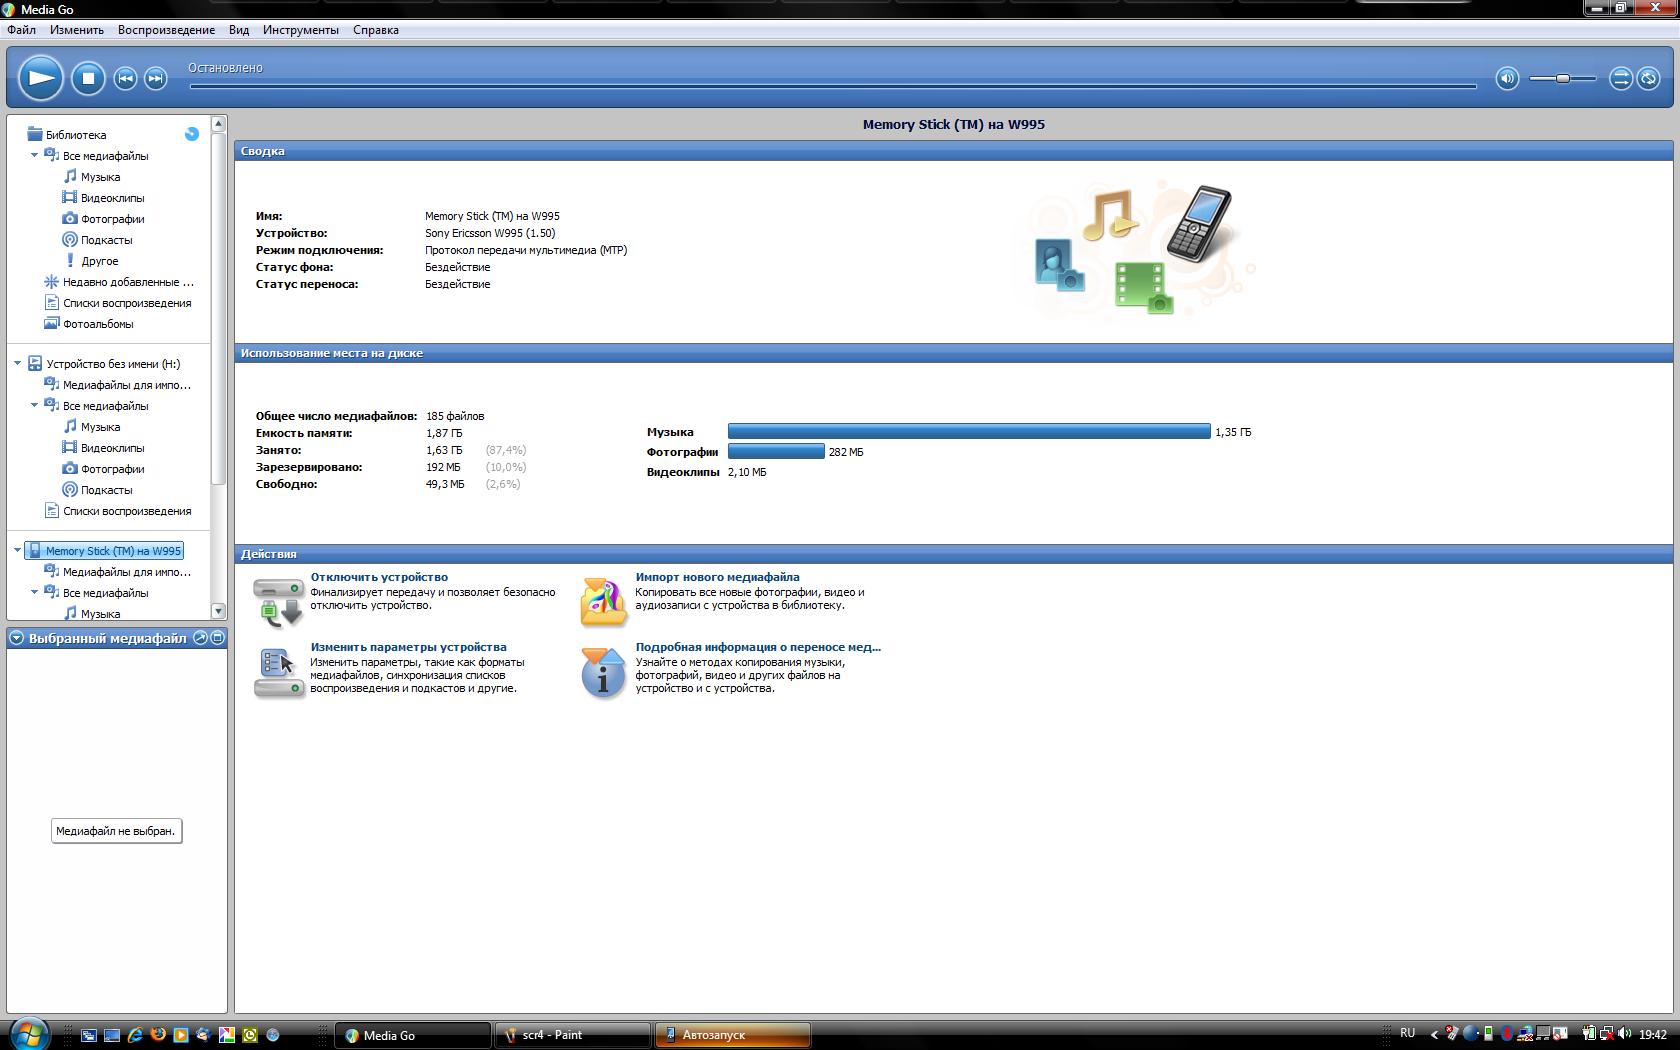Collapse the Выбранный медиафайл panel
The width and height of the screenshot is (1680, 1050).
tap(16, 638)
